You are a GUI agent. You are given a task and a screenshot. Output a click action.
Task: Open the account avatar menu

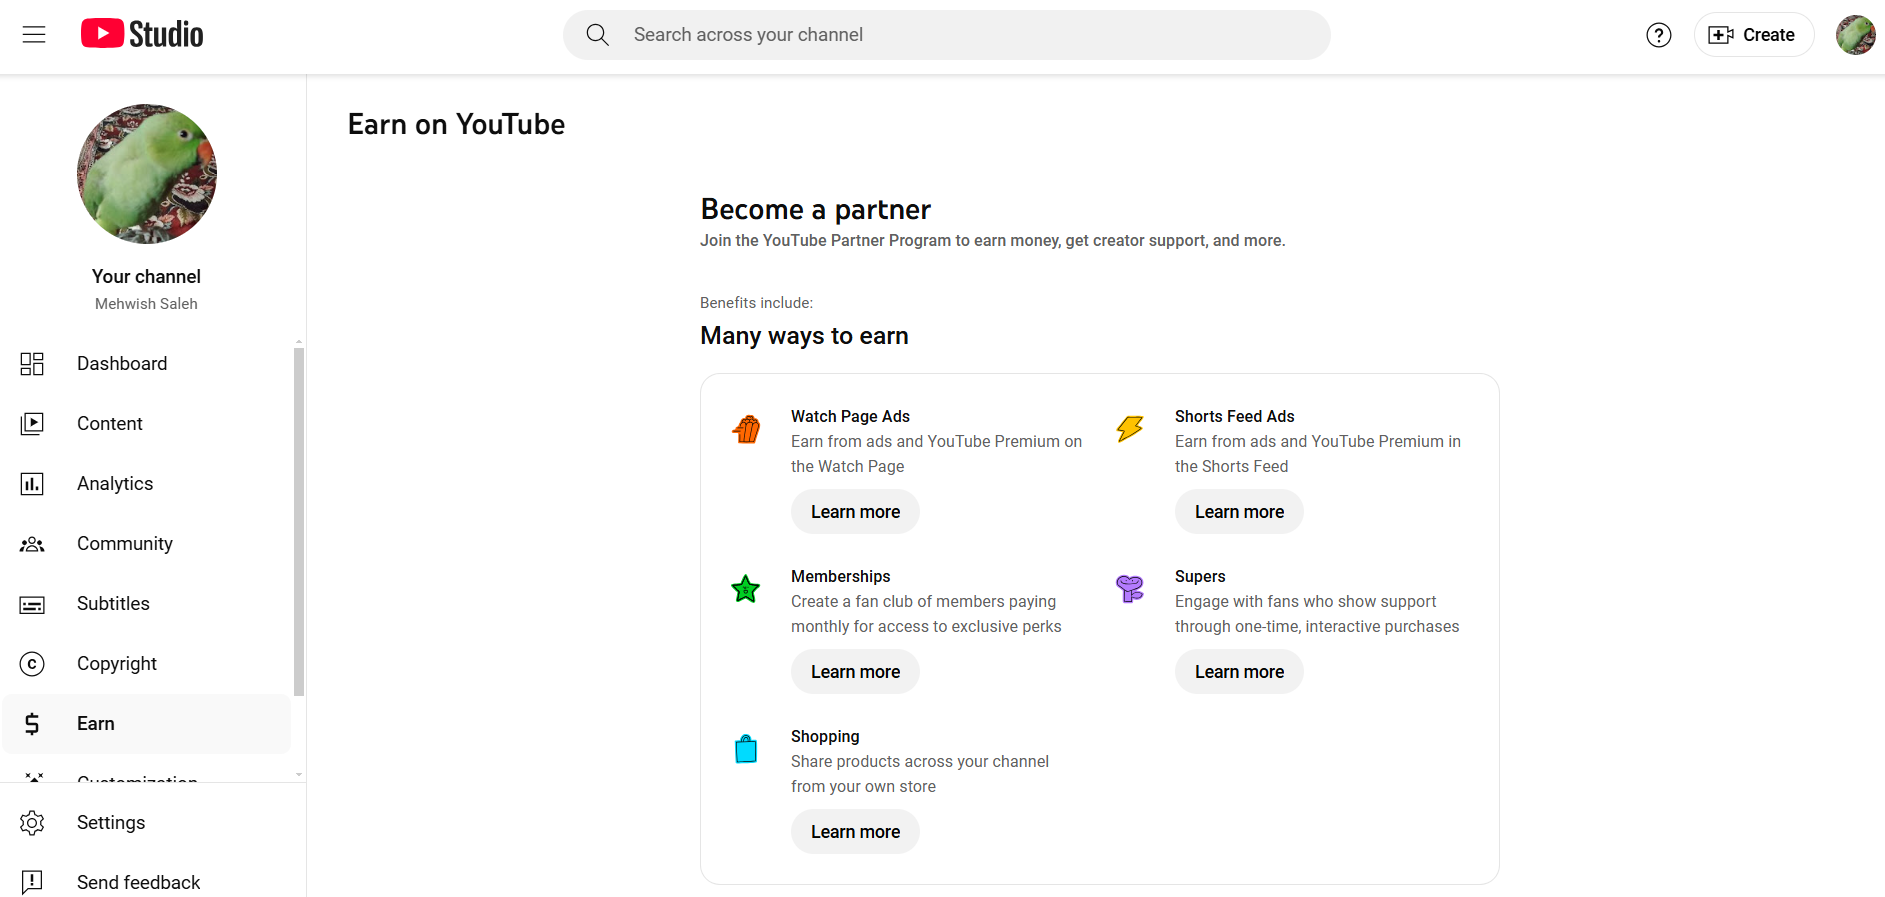[x=1855, y=35]
